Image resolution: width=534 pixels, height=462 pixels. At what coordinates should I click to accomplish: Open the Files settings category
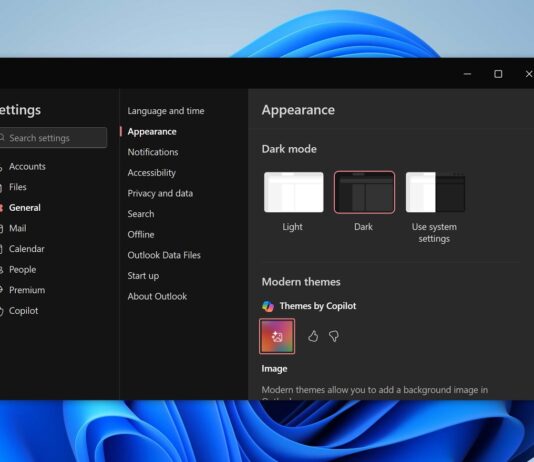tap(18, 187)
